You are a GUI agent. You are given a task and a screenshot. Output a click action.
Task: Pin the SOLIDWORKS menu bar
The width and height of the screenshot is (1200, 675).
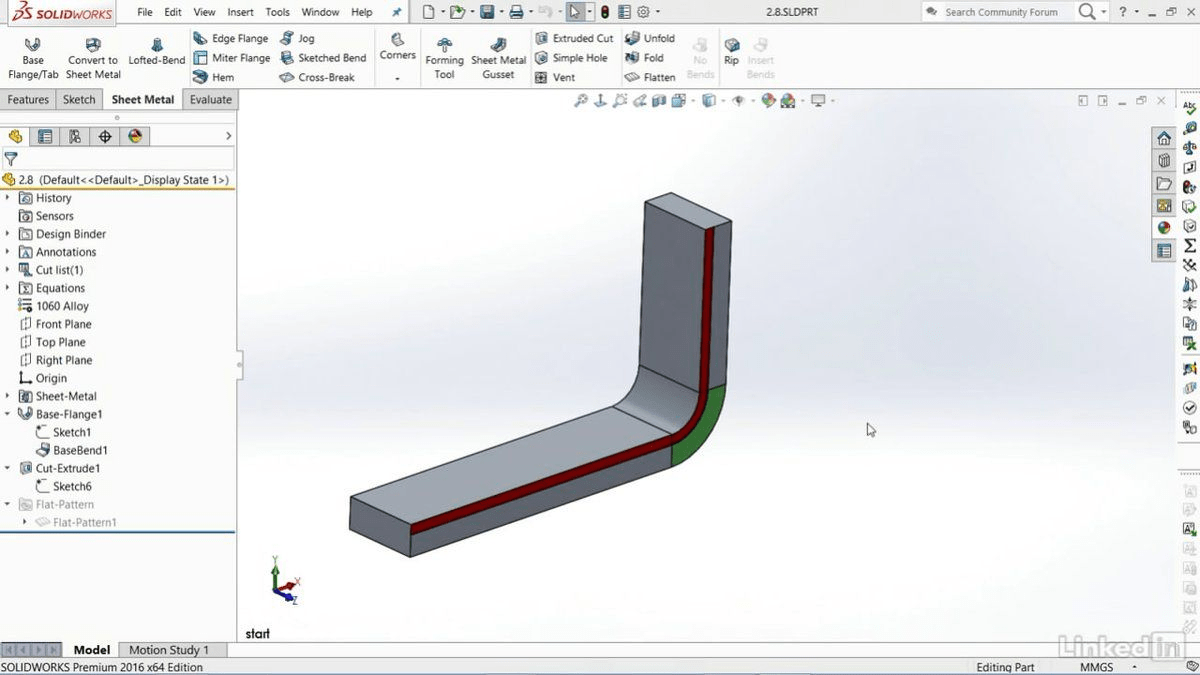coord(397,12)
